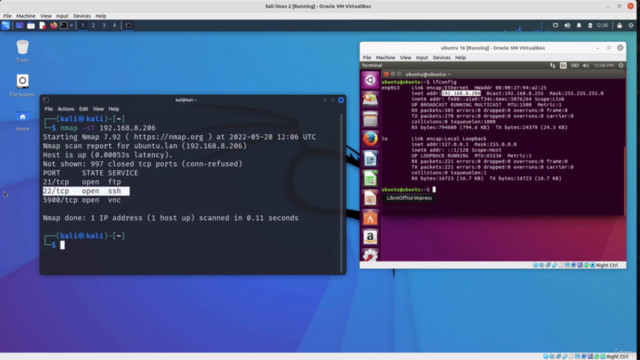Launch LibreOffice Impress from Ubuntu launcher
This screenshot has height=360, width=640.
pyautogui.click(x=370, y=198)
